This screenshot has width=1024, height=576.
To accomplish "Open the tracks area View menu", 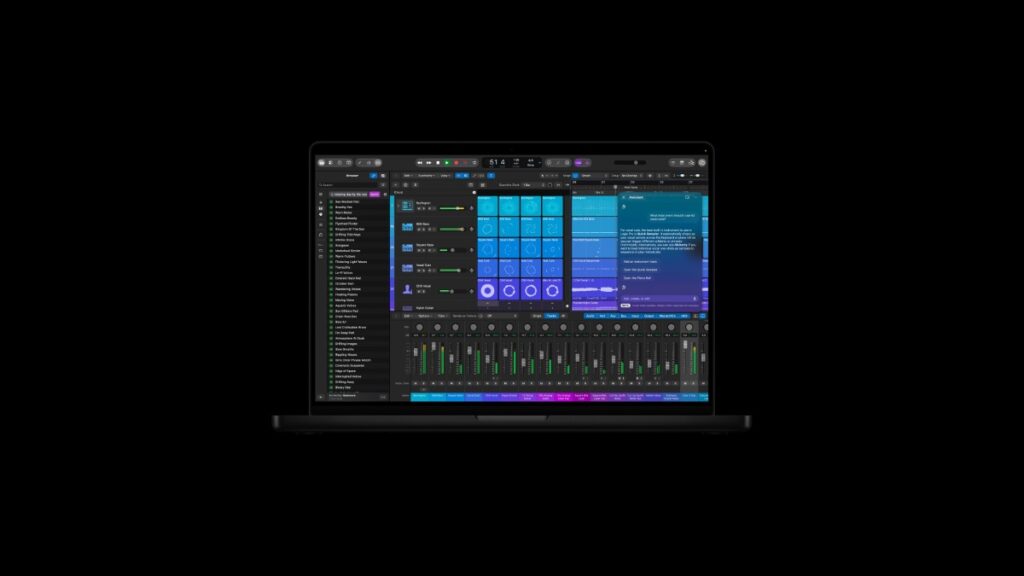I will (445, 176).
